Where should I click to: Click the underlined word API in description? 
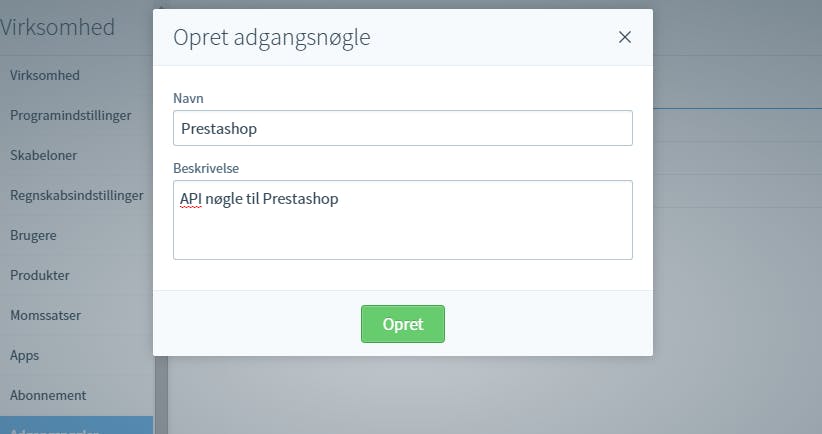(x=191, y=199)
